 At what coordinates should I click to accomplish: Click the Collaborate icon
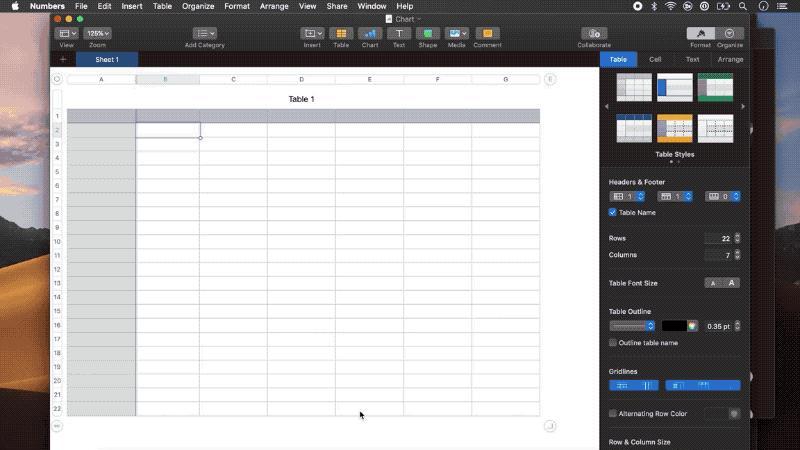[594, 34]
